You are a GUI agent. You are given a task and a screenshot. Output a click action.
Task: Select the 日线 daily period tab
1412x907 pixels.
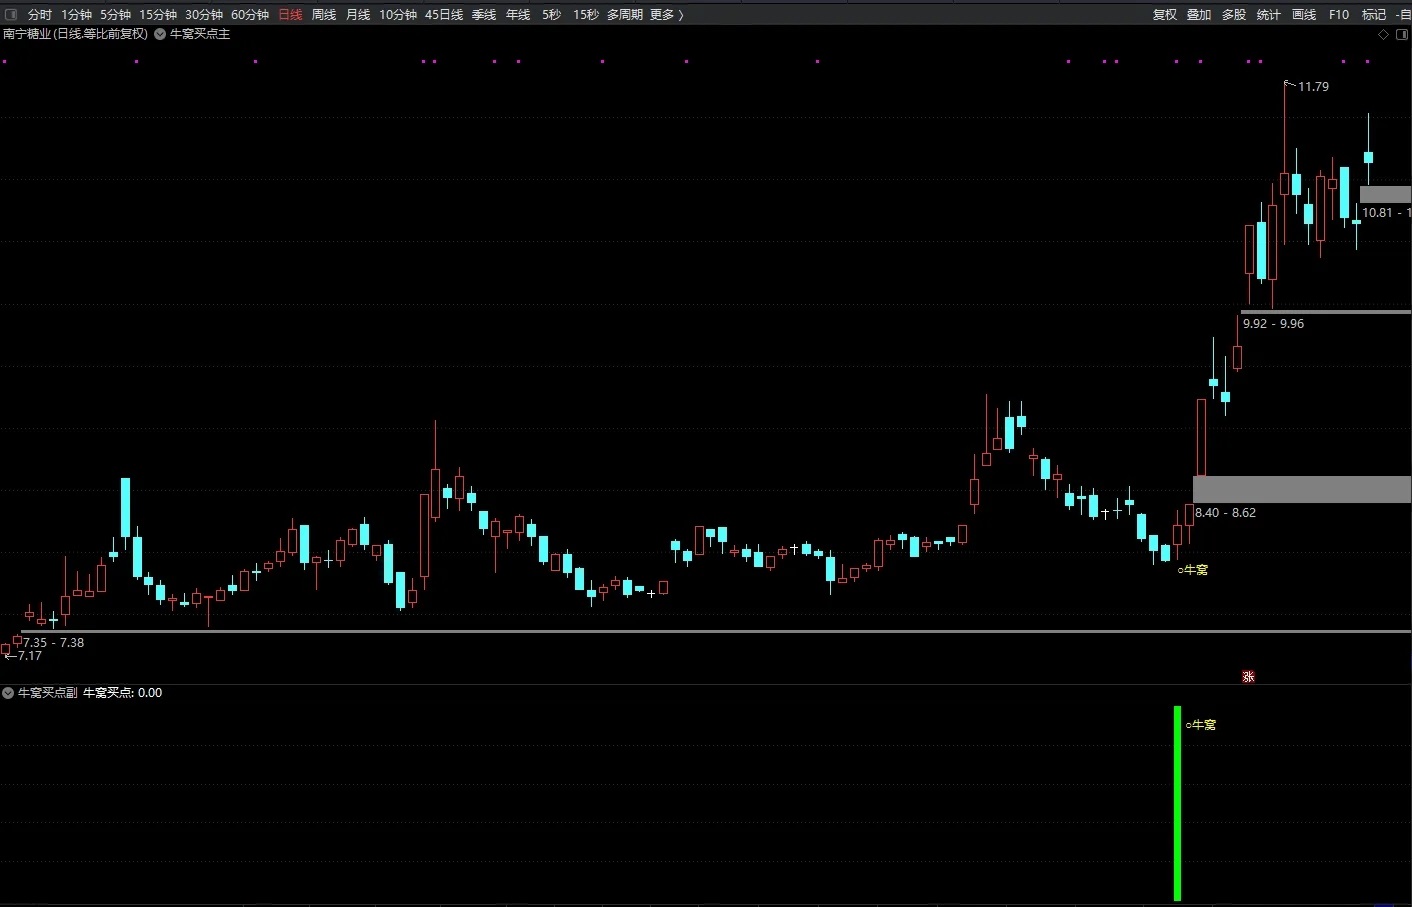(x=290, y=14)
